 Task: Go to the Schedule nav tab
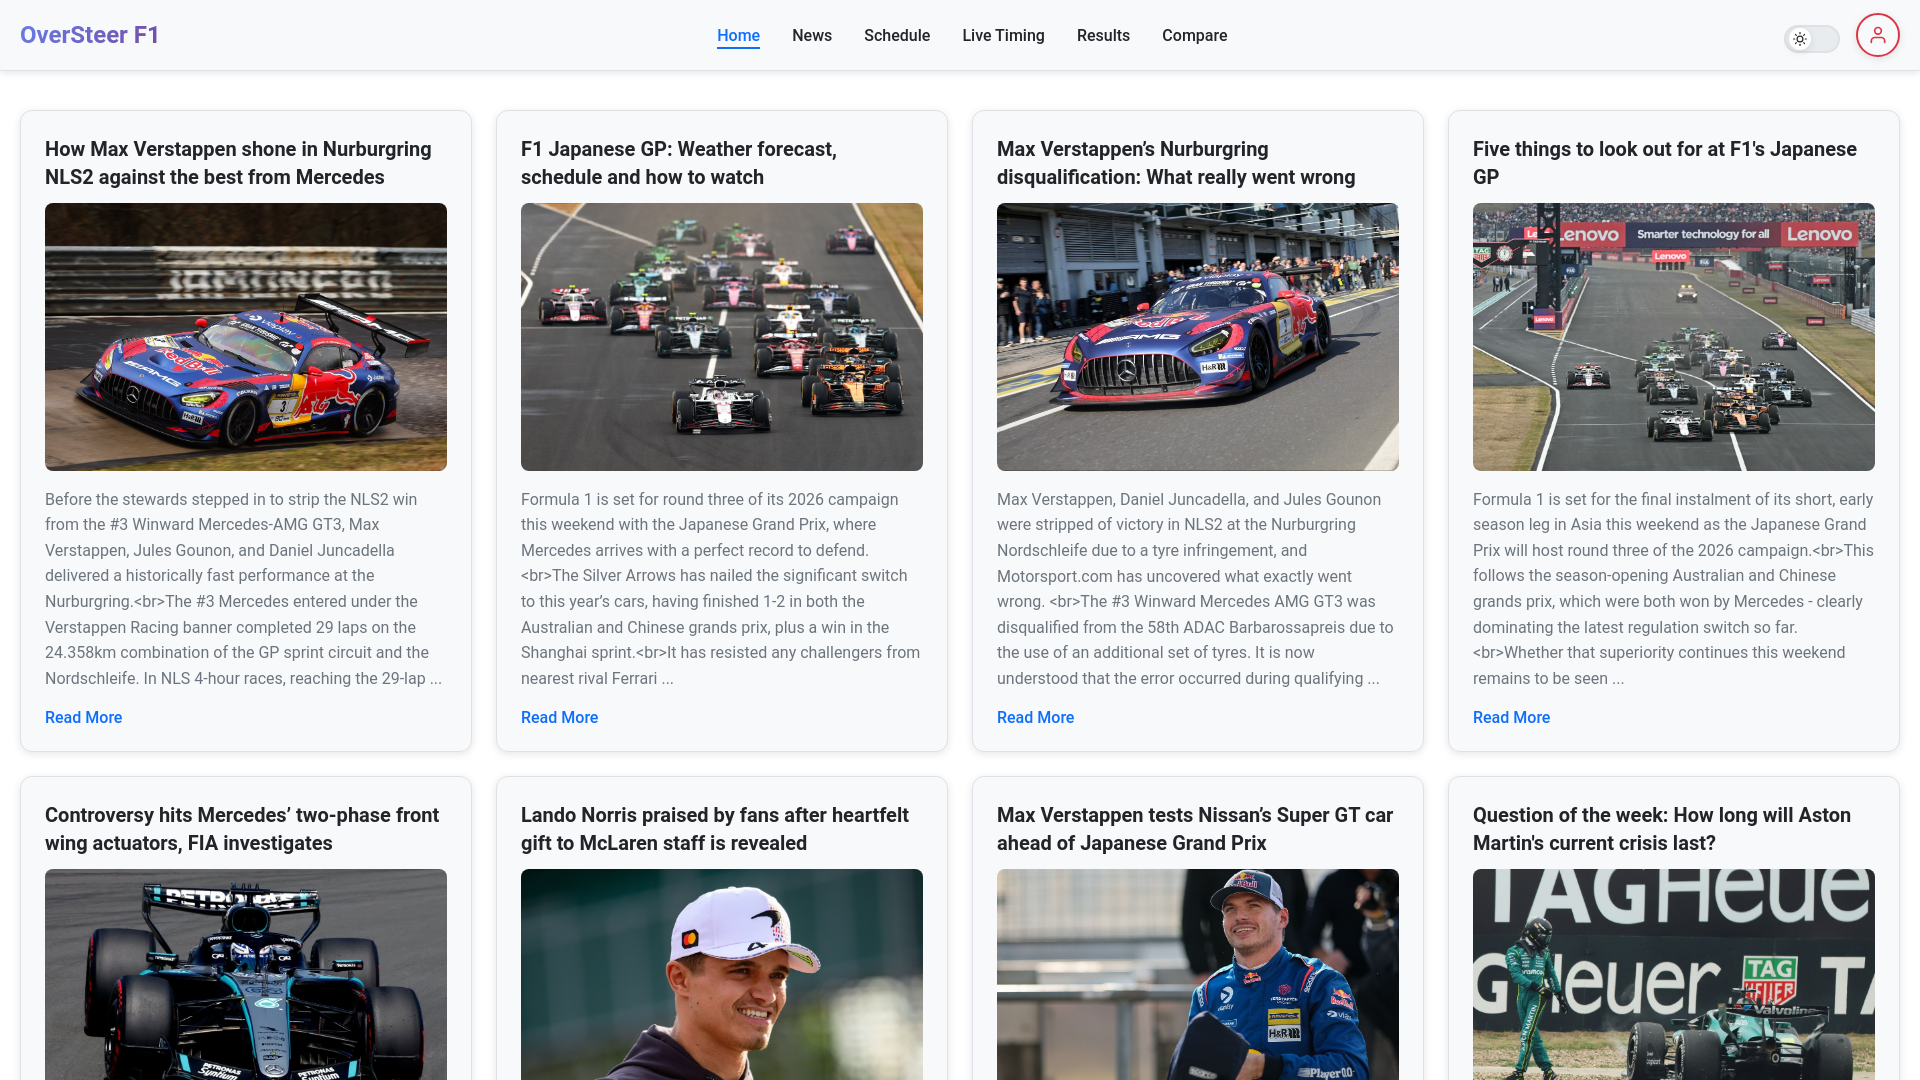[x=897, y=35]
